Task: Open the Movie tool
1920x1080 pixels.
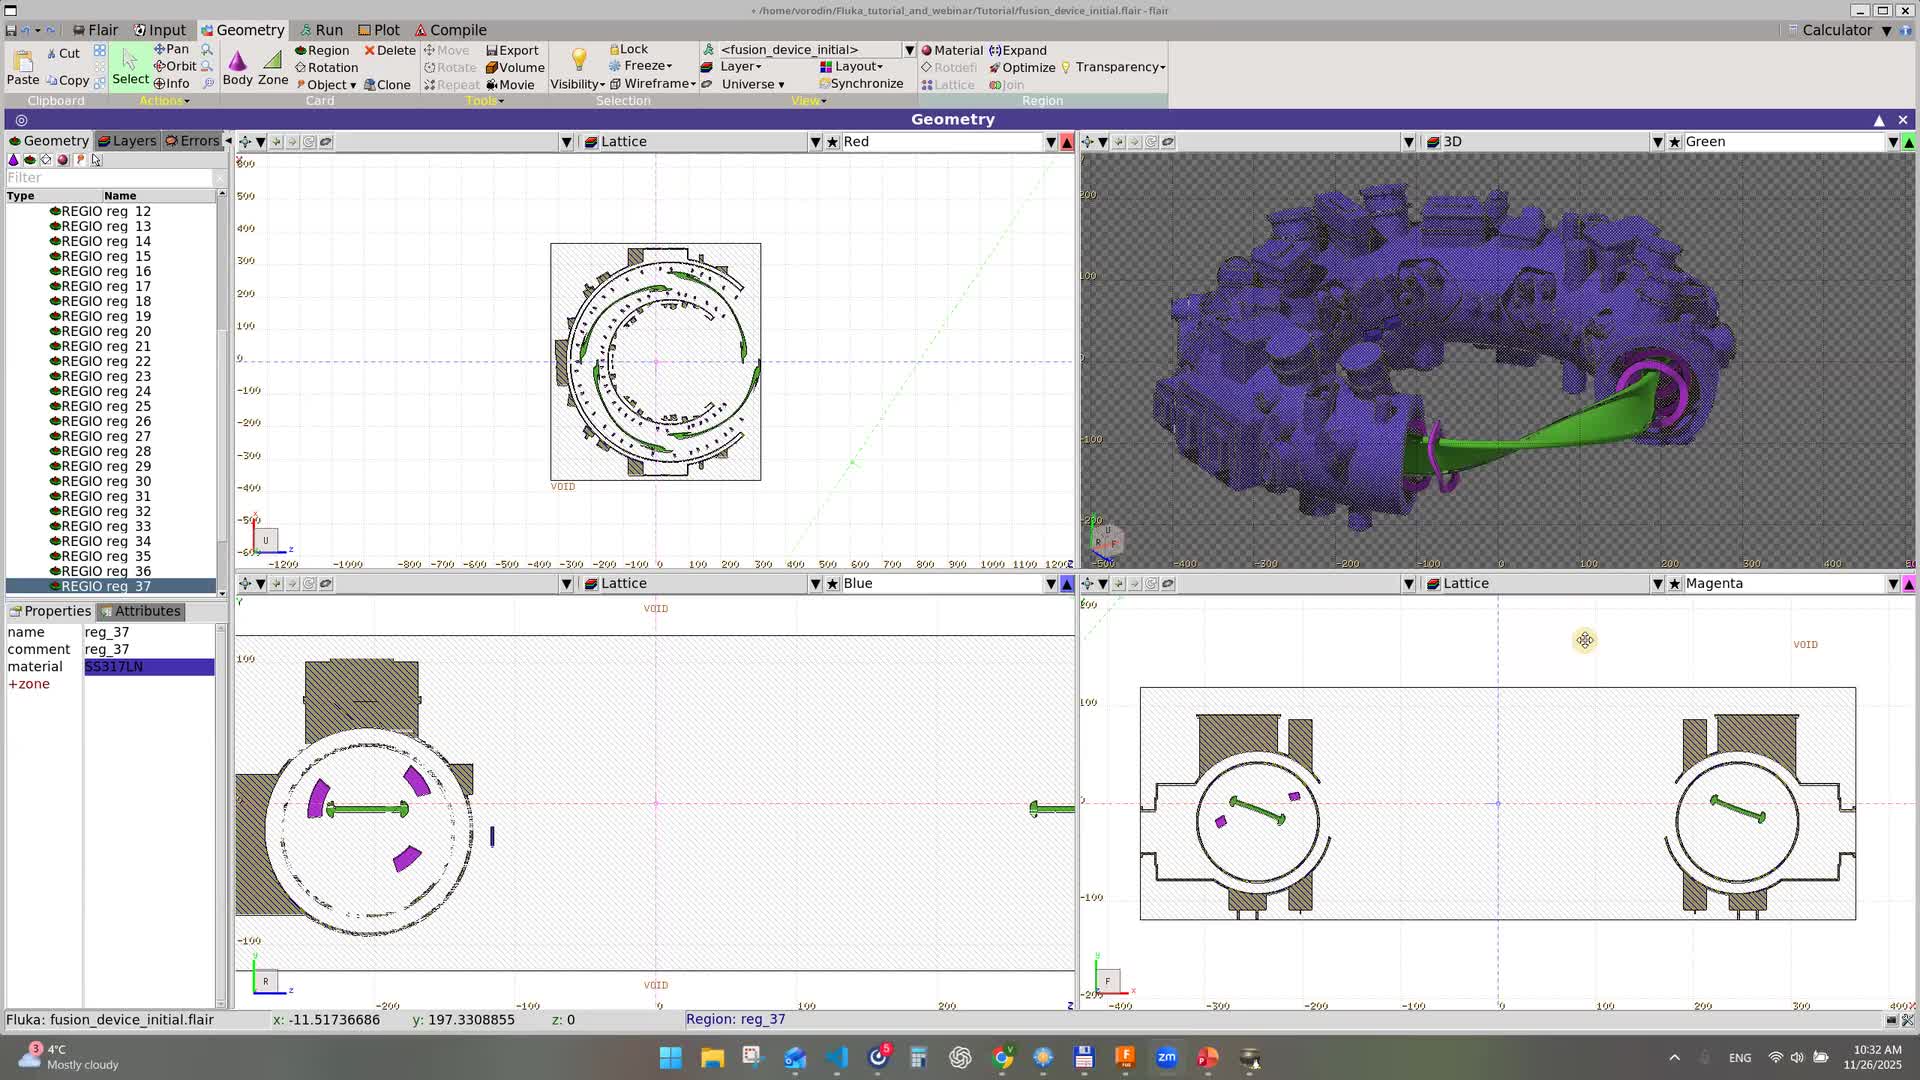Action: pyautogui.click(x=510, y=85)
